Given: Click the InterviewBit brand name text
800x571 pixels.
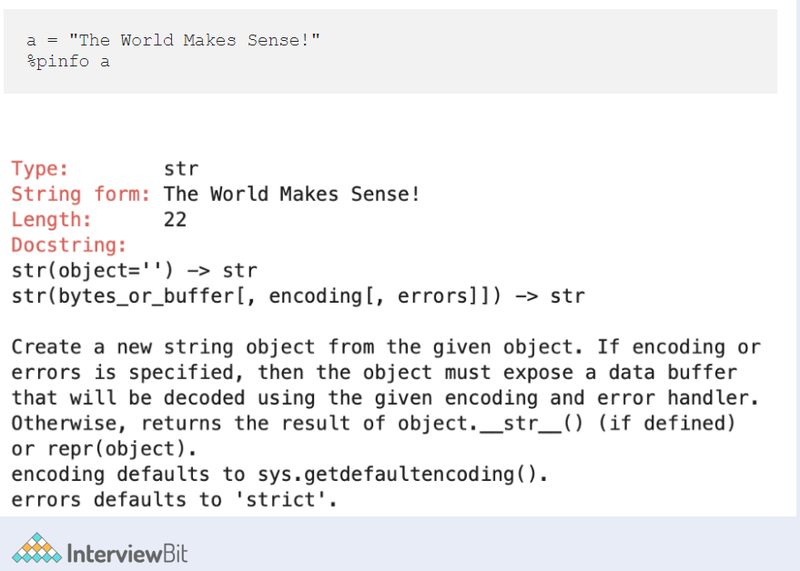Looking at the screenshot, I should tap(126, 552).
